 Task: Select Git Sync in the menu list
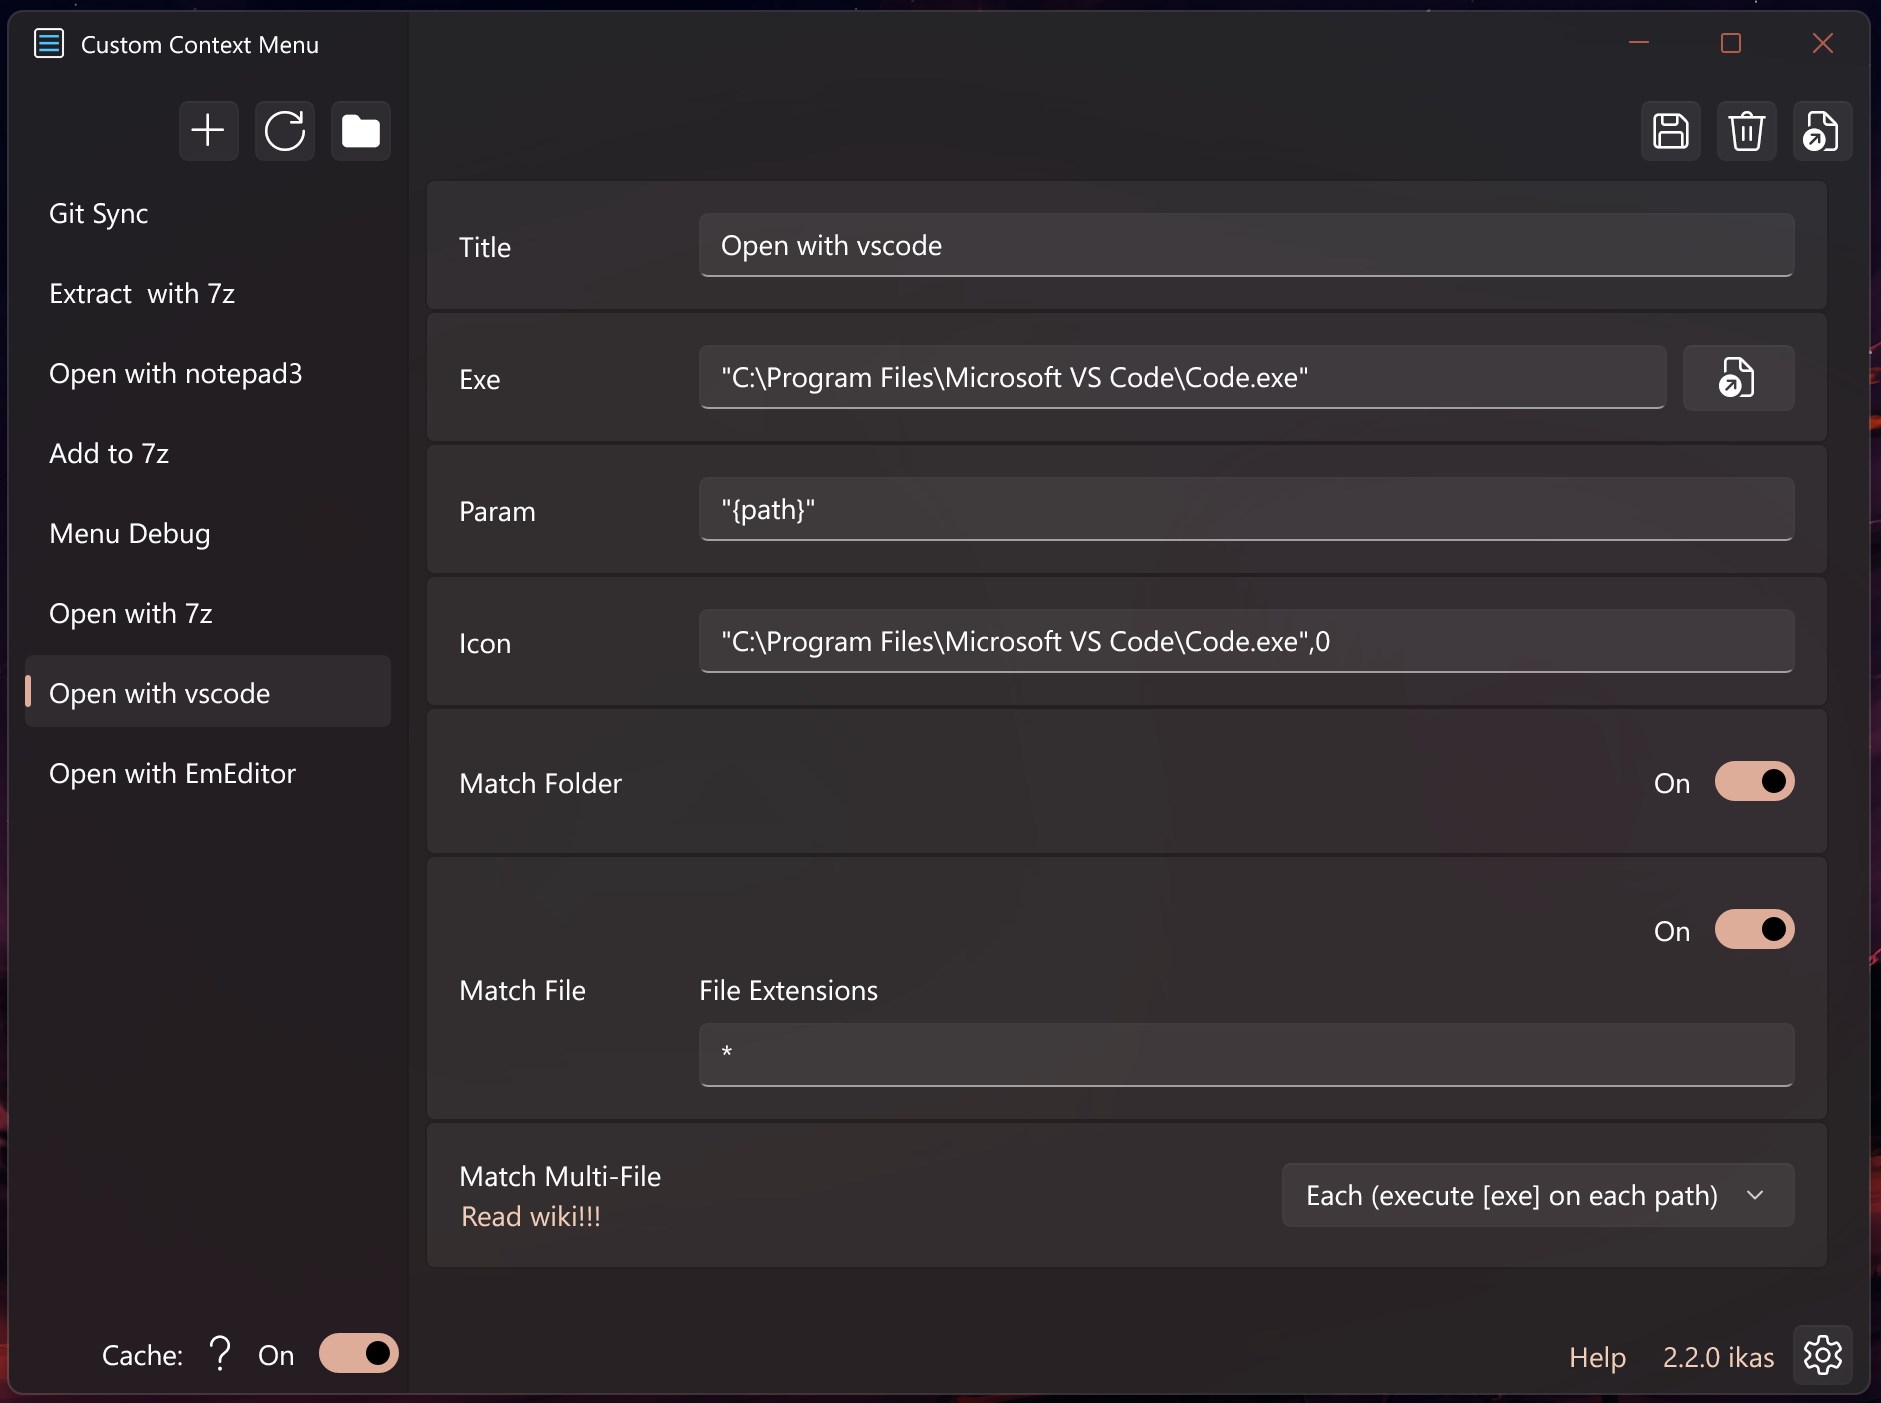[x=99, y=214]
